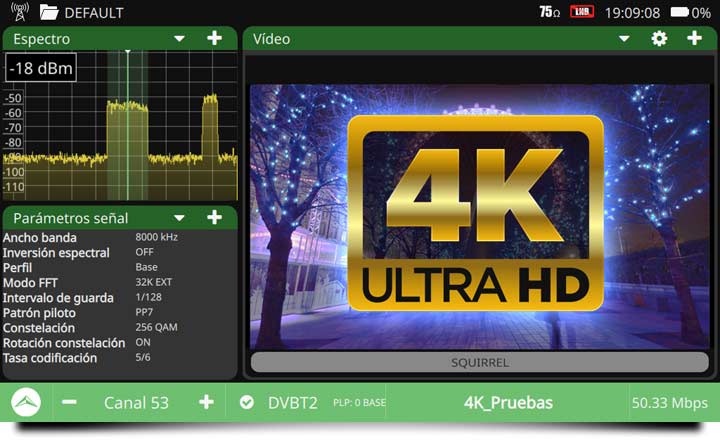
Task: Click the 4K Ultra HD video preview
Action: (479, 217)
